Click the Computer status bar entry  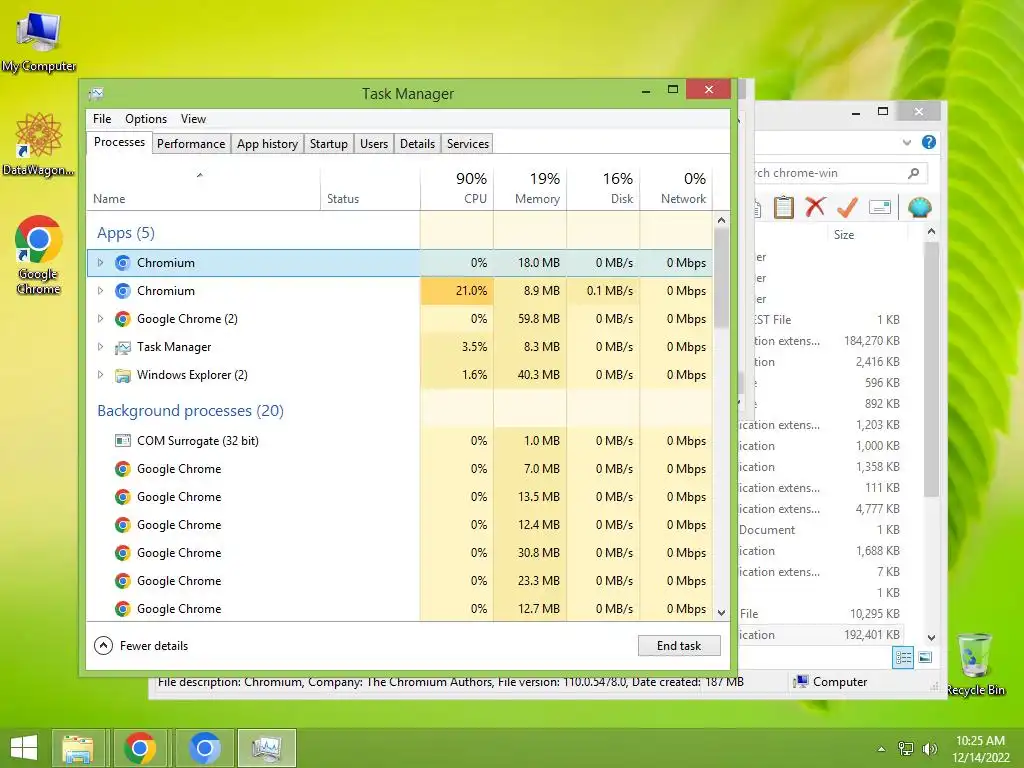[830, 682]
